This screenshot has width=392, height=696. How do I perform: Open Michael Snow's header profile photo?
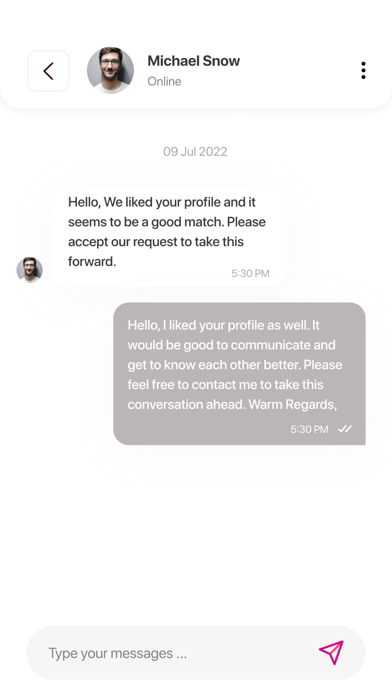(110, 71)
